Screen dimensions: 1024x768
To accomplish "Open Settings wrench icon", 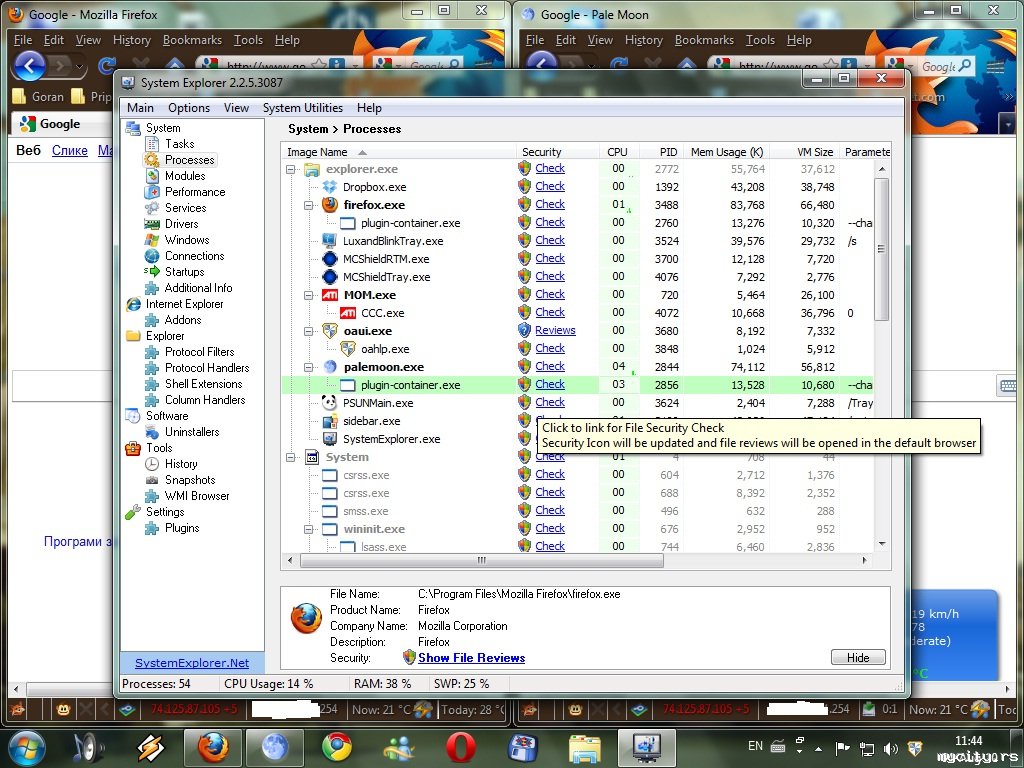I will pos(133,512).
